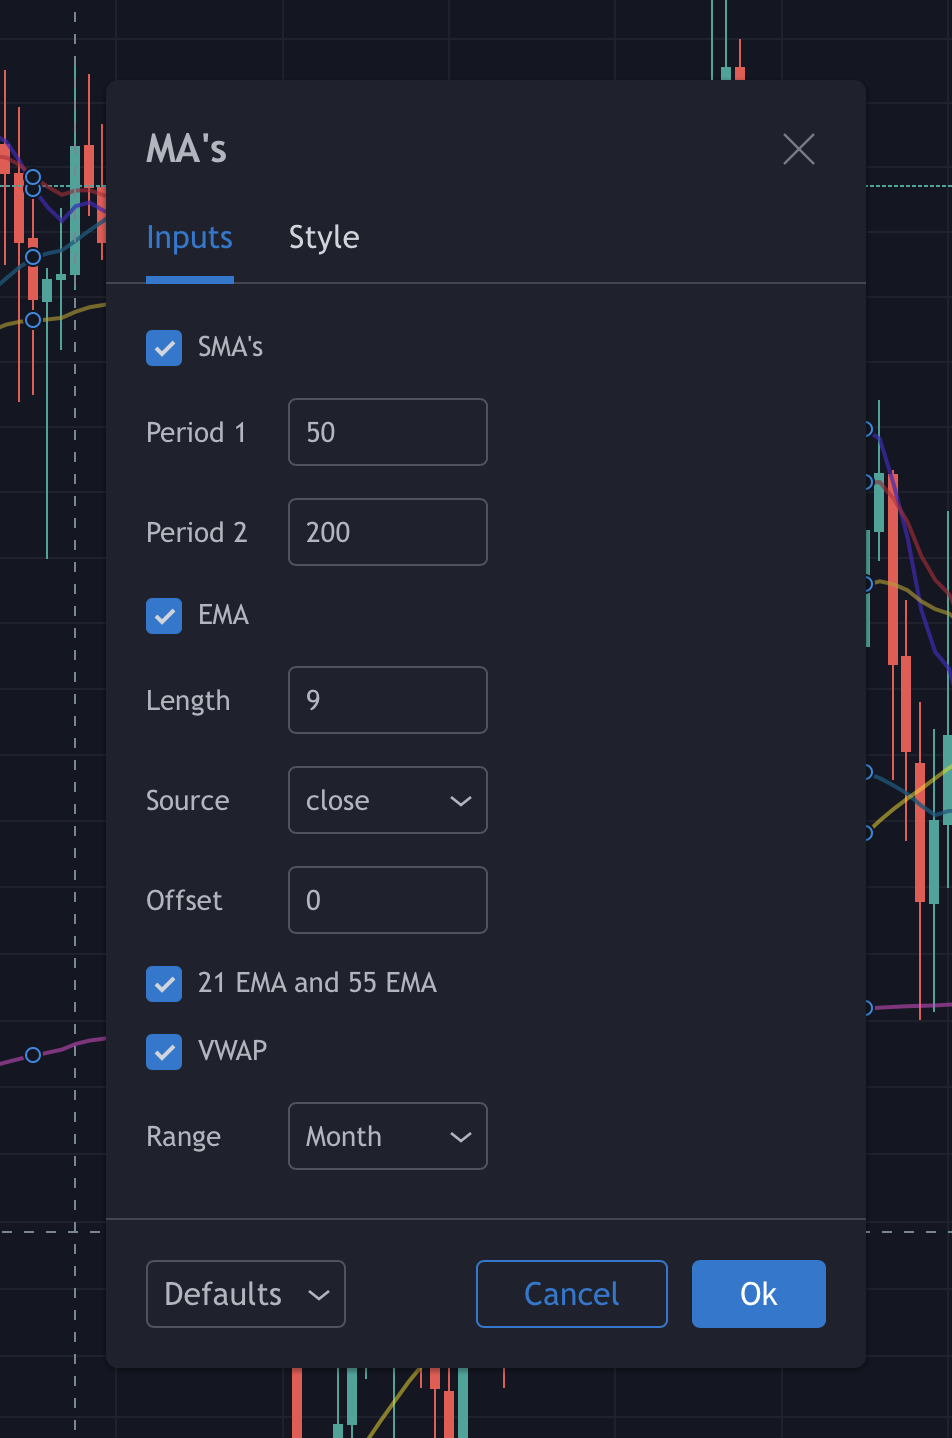Viewport: 952px width, 1438px height.
Task: Click the Period 1 input field
Action: 387,432
